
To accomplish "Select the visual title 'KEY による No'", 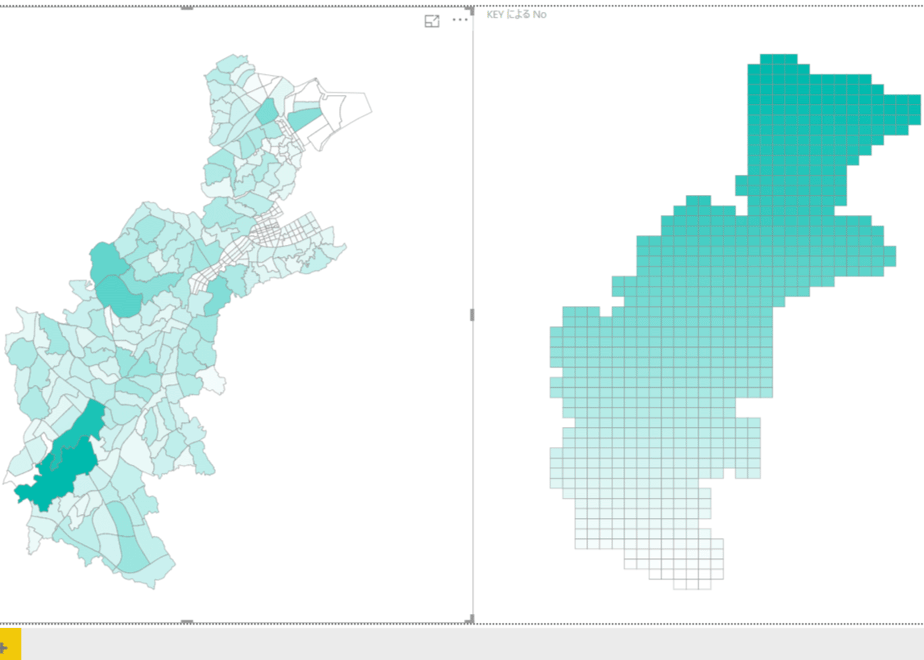I will pyautogui.click(x=516, y=14).
